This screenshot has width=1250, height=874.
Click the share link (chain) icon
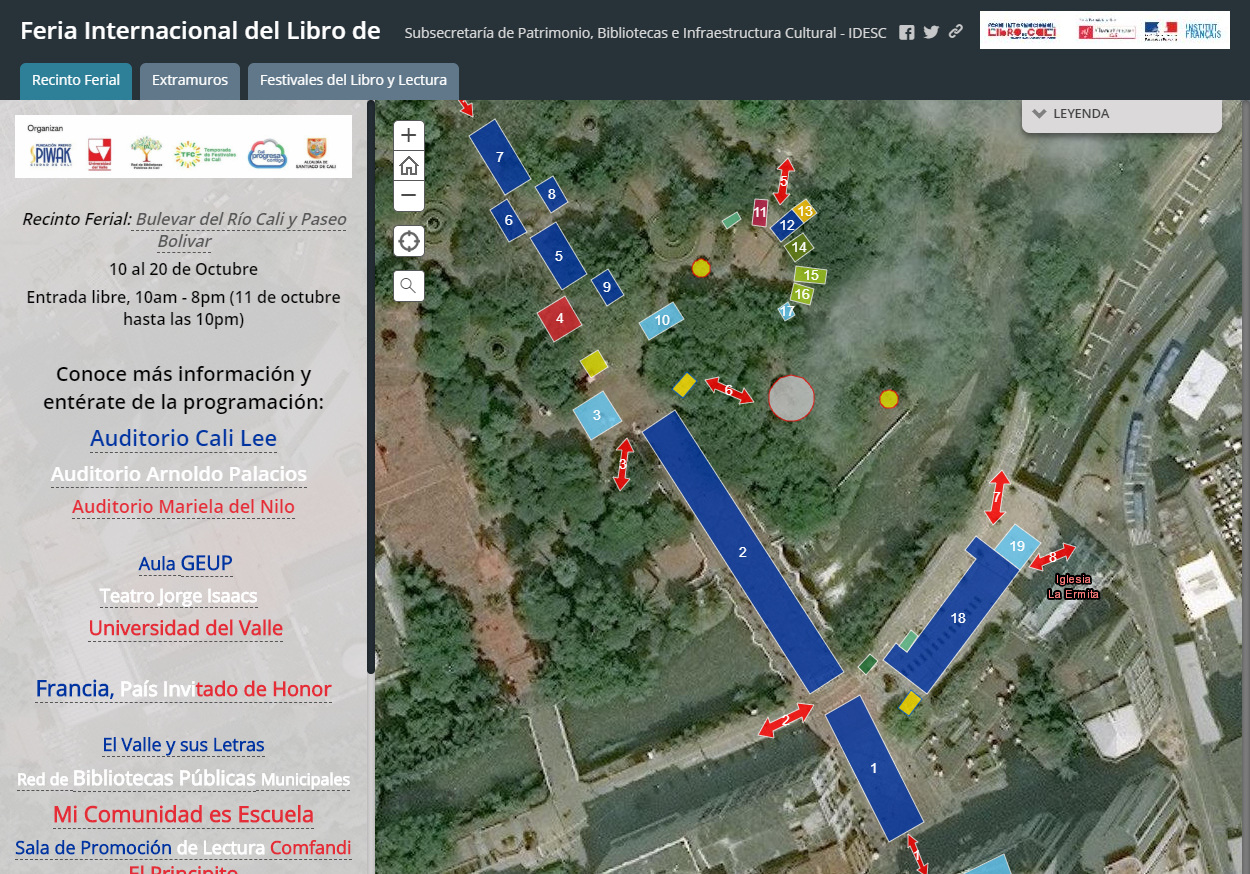[955, 32]
